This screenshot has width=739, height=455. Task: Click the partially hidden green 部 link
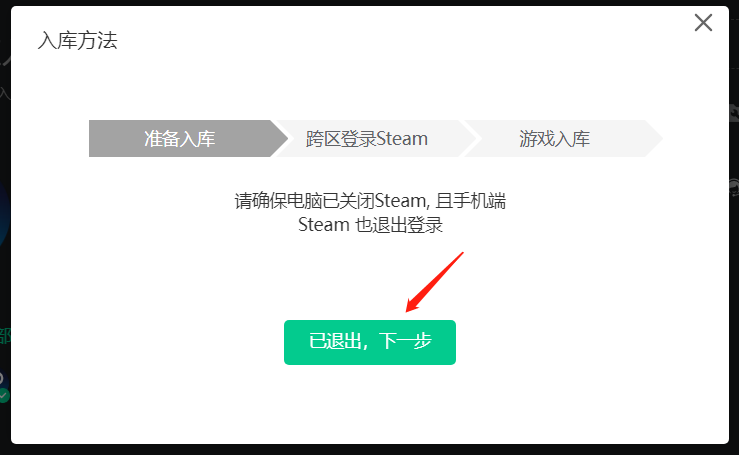[5, 336]
